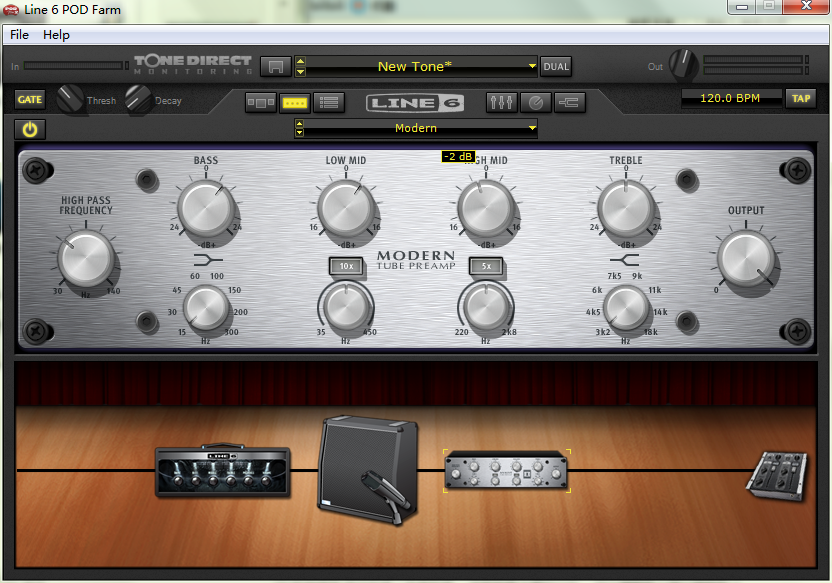Toggle the 10x low mid frequency multiplier
Image resolution: width=832 pixels, height=583 pixels.
pyautogui.click(x=346, y=266)
